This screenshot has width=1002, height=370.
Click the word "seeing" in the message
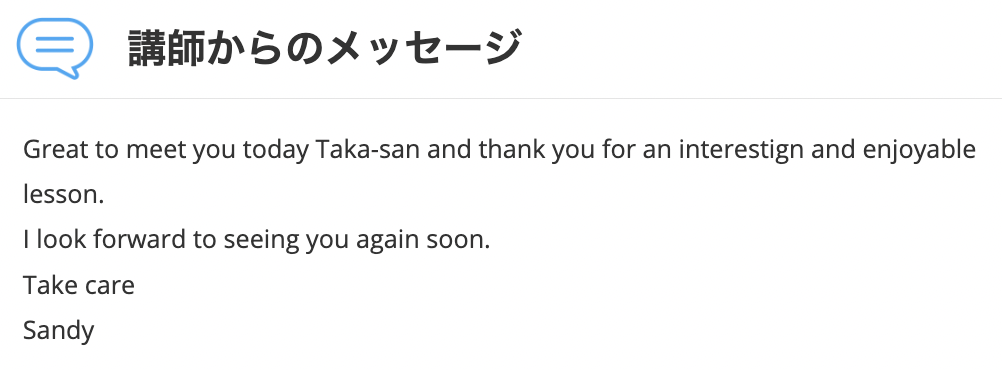click(261, 242)
